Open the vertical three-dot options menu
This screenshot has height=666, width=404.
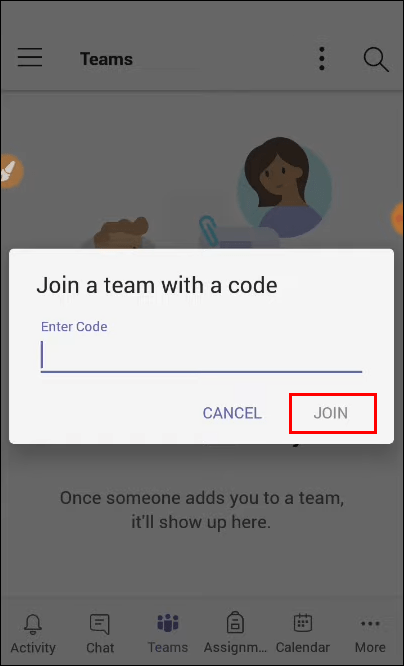pos(322,59)
